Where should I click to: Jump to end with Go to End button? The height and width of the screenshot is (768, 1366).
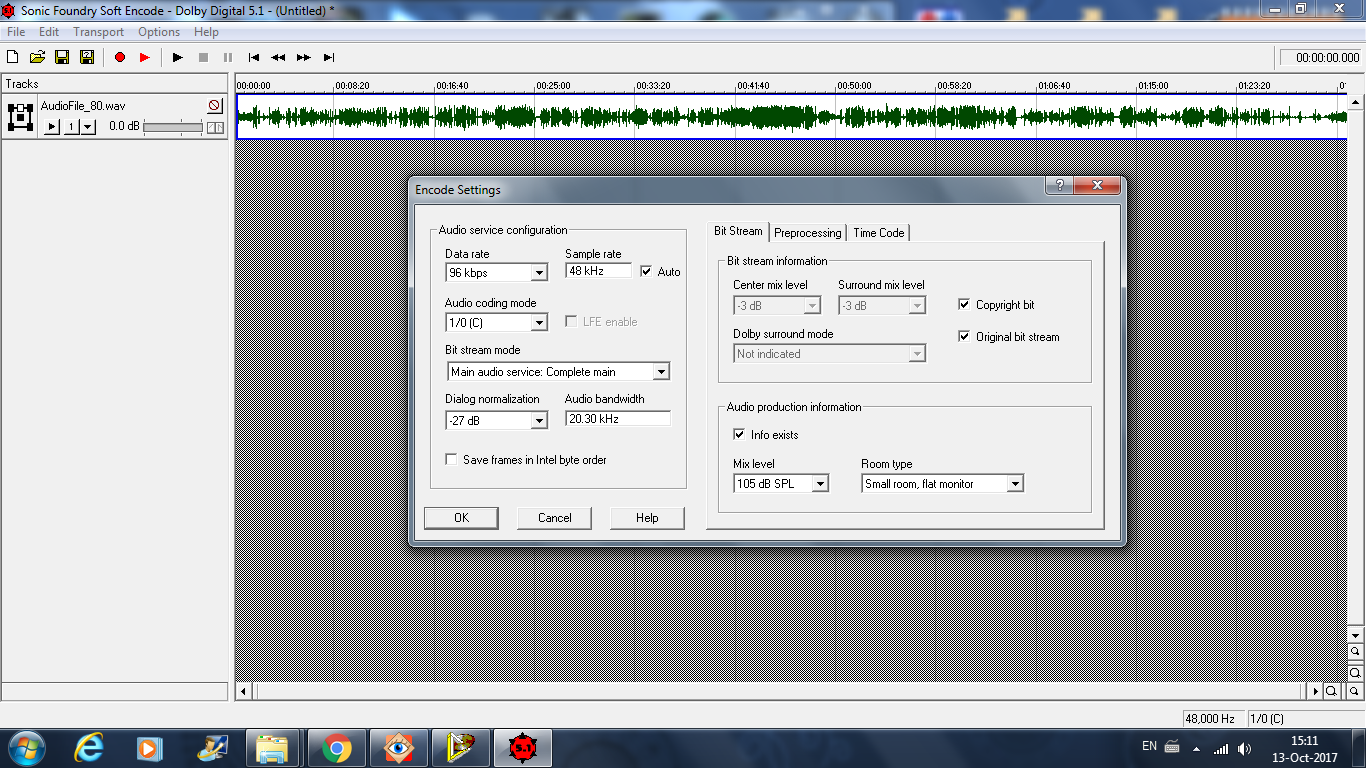pyautogui.click(x=329, y=57)
